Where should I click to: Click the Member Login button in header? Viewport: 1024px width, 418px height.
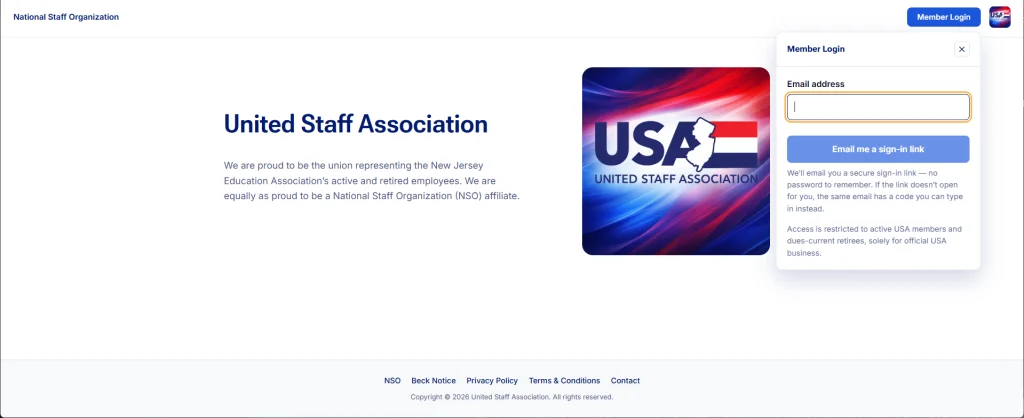point(943,17)
